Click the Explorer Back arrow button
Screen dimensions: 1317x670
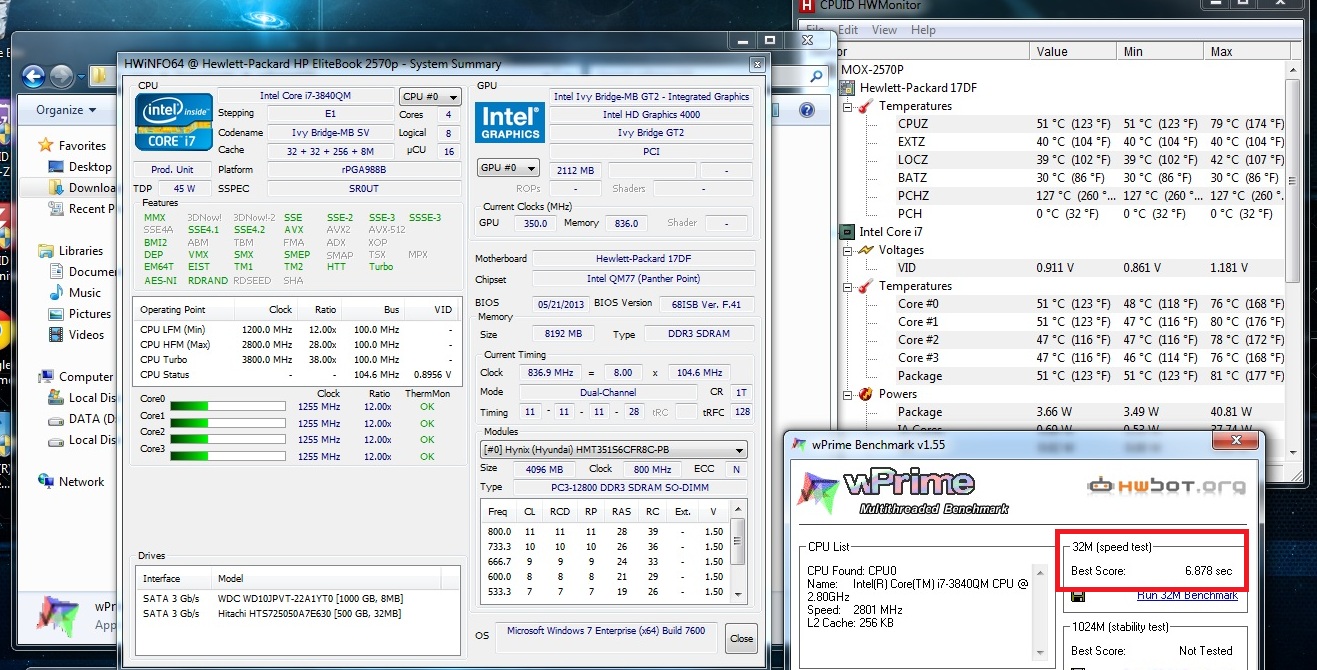(33, 76)
